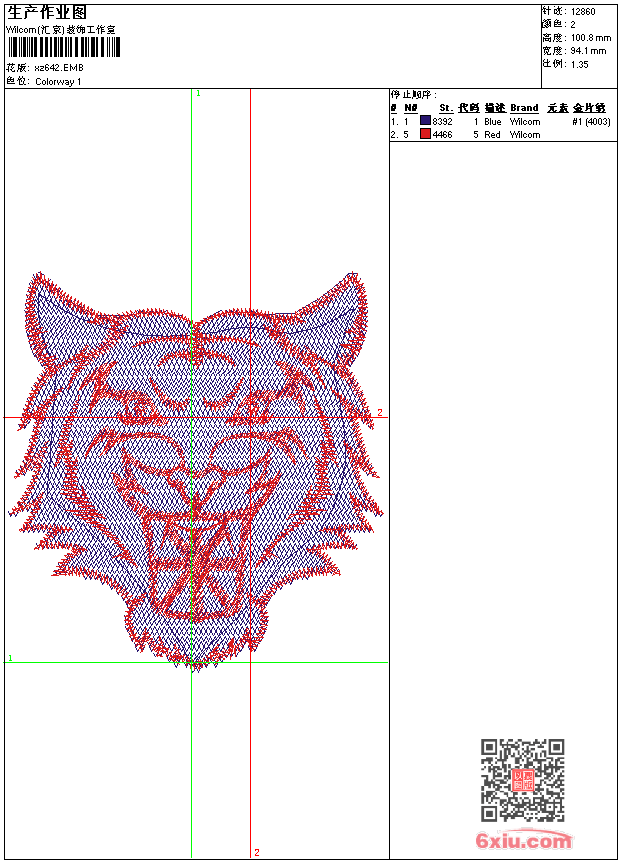Click the red thread color swatch
The width and height of the screenshot is (620, 860).
(425, 134)
